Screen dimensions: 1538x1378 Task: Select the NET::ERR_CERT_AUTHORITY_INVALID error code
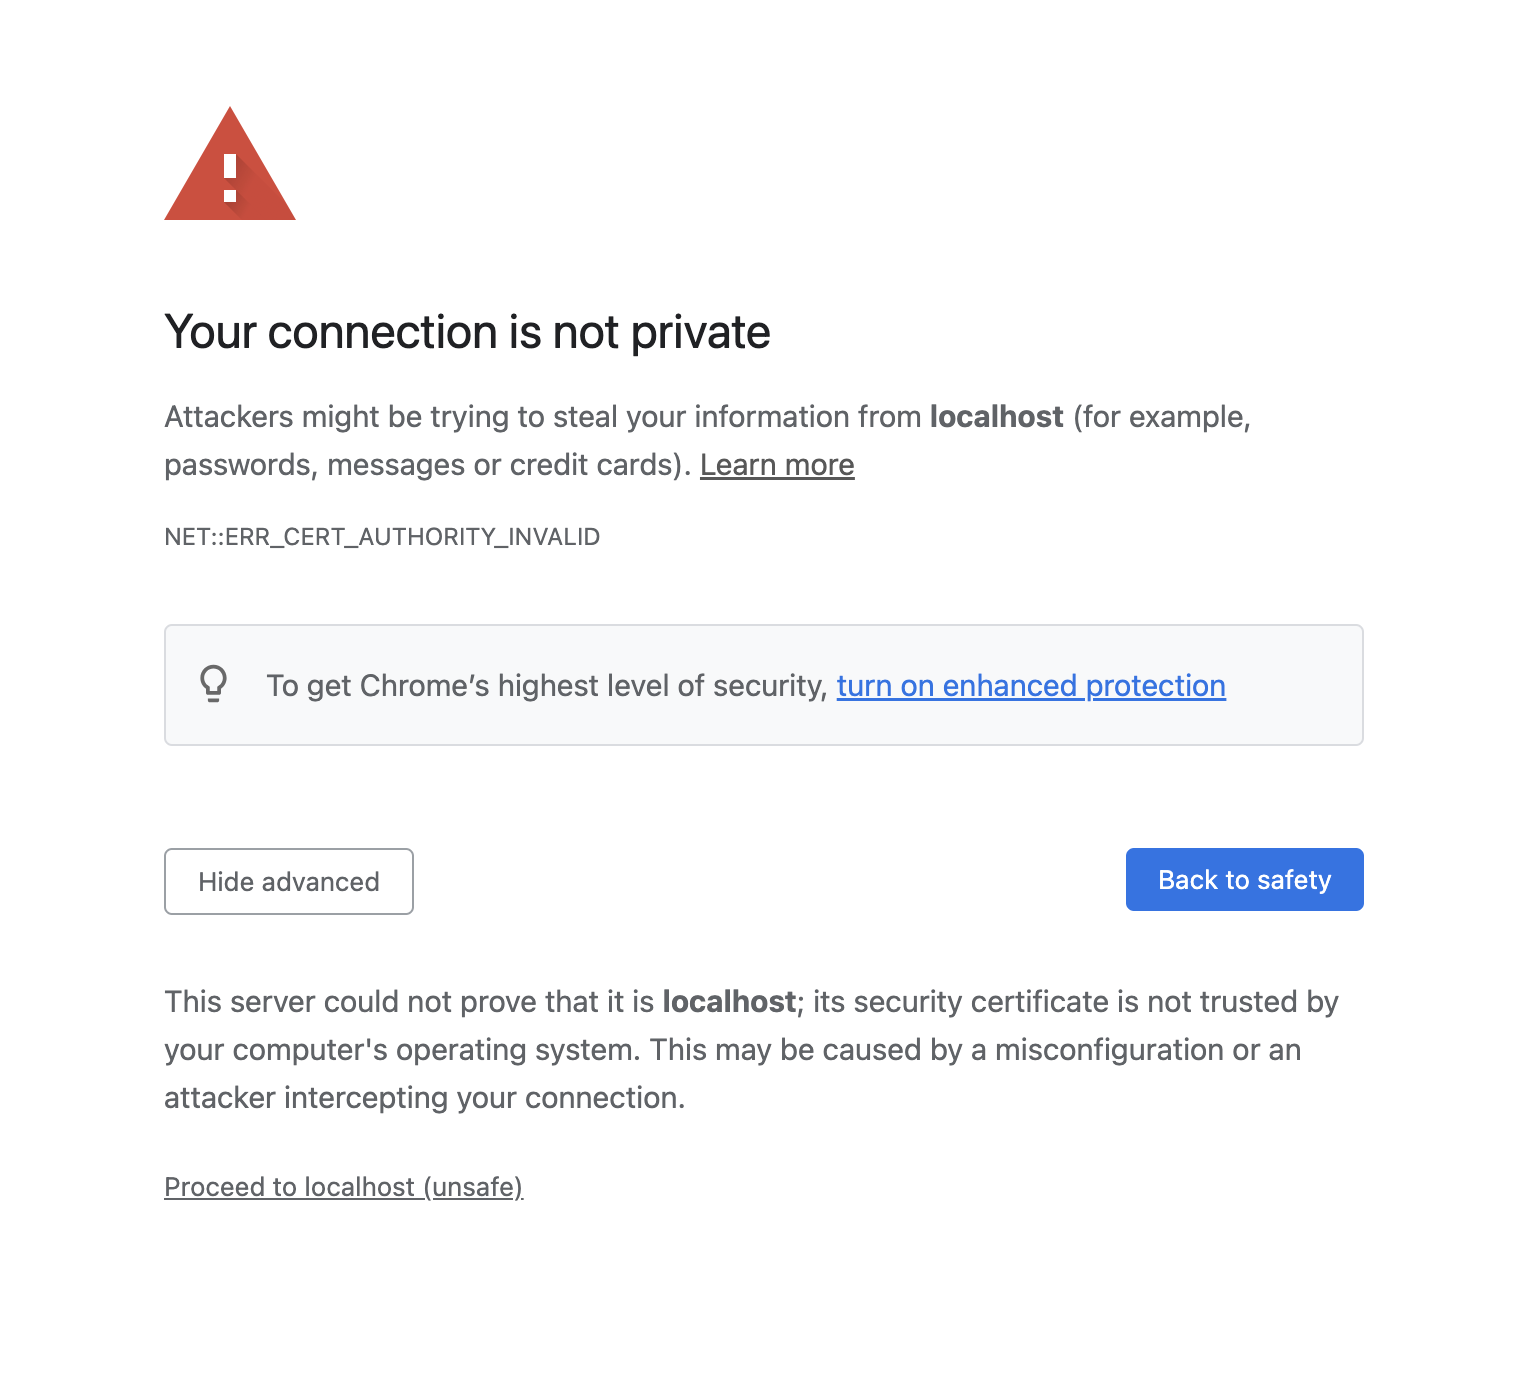(382, 537)
